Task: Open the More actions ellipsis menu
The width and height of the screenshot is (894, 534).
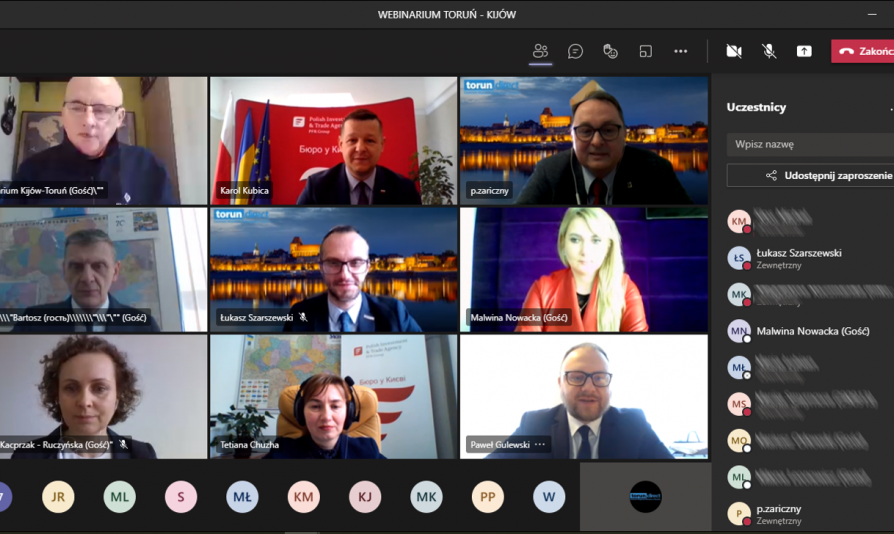Action: point(680,51)
